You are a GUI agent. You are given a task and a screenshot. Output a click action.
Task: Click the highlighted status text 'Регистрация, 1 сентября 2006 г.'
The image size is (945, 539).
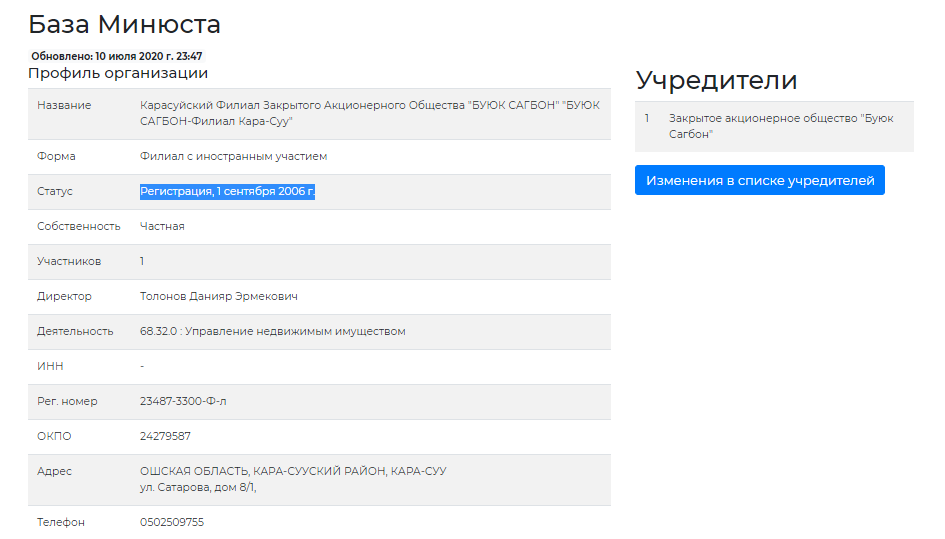[x=227, y=191]
